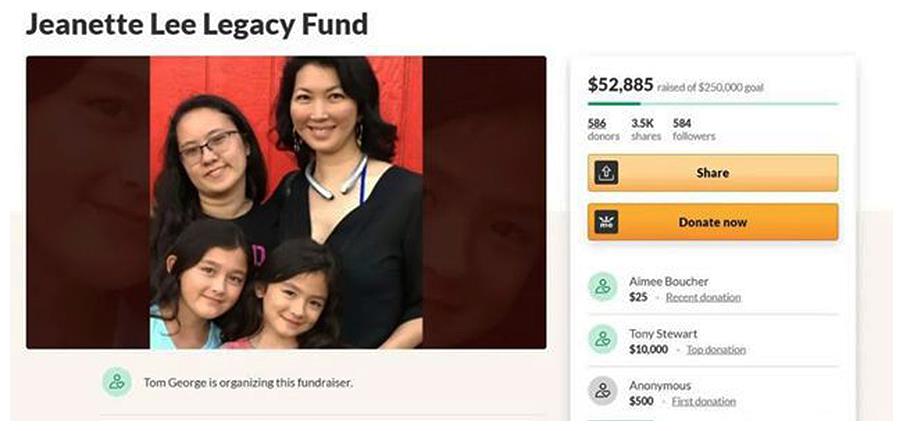Click Tony Stewart donor name
Screen dimensions: 903x431
[x=663, y=334]
